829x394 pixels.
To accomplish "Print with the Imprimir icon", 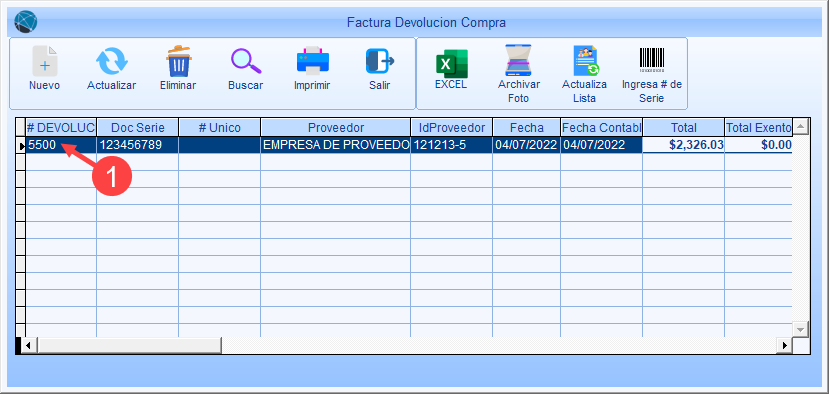I will click(x=312, y=61).
